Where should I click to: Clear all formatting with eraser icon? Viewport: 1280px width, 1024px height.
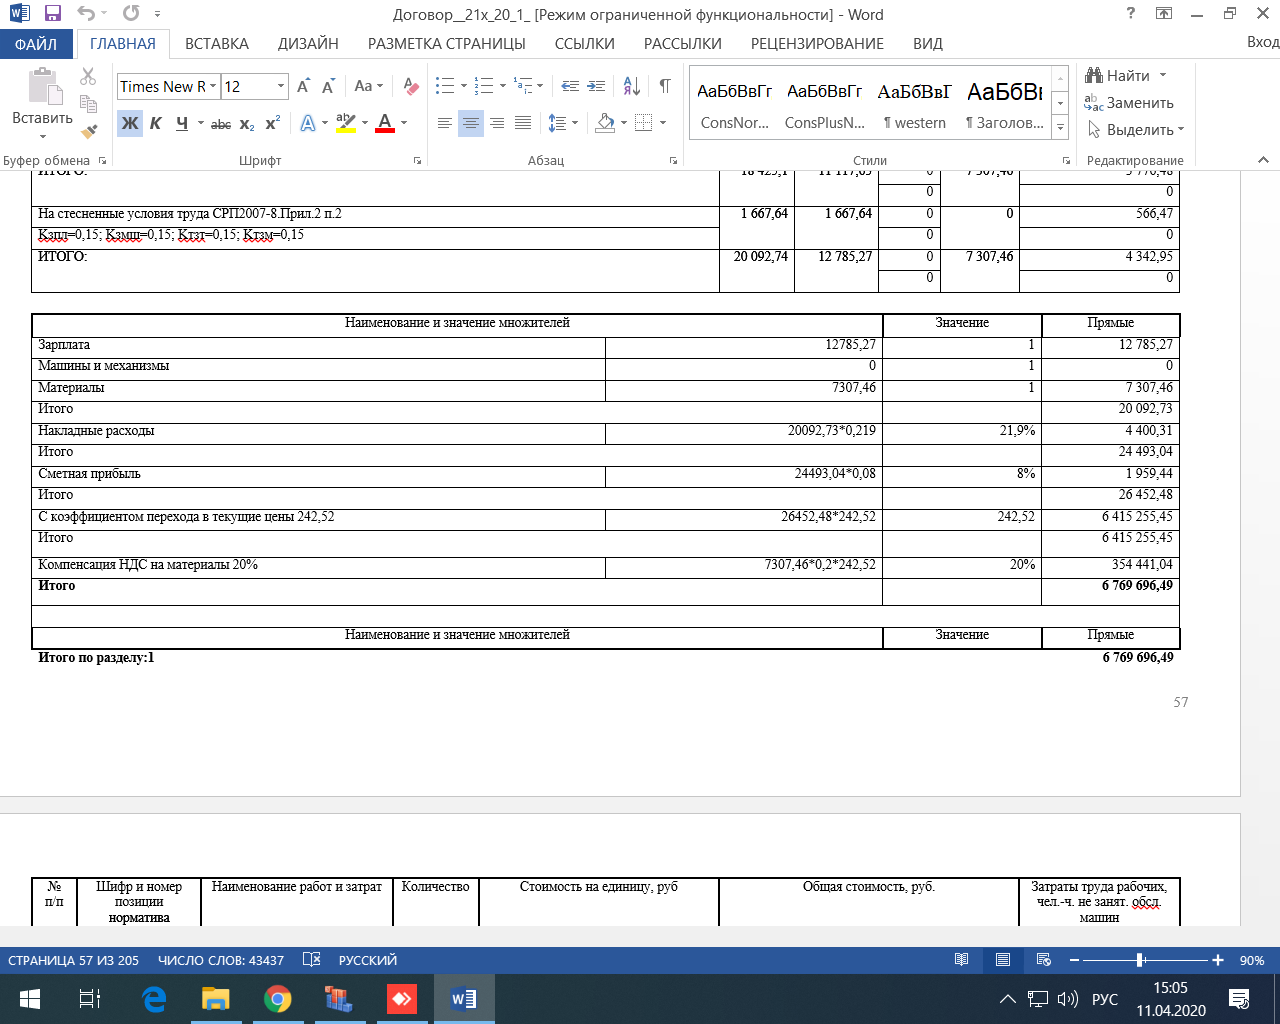410,86
